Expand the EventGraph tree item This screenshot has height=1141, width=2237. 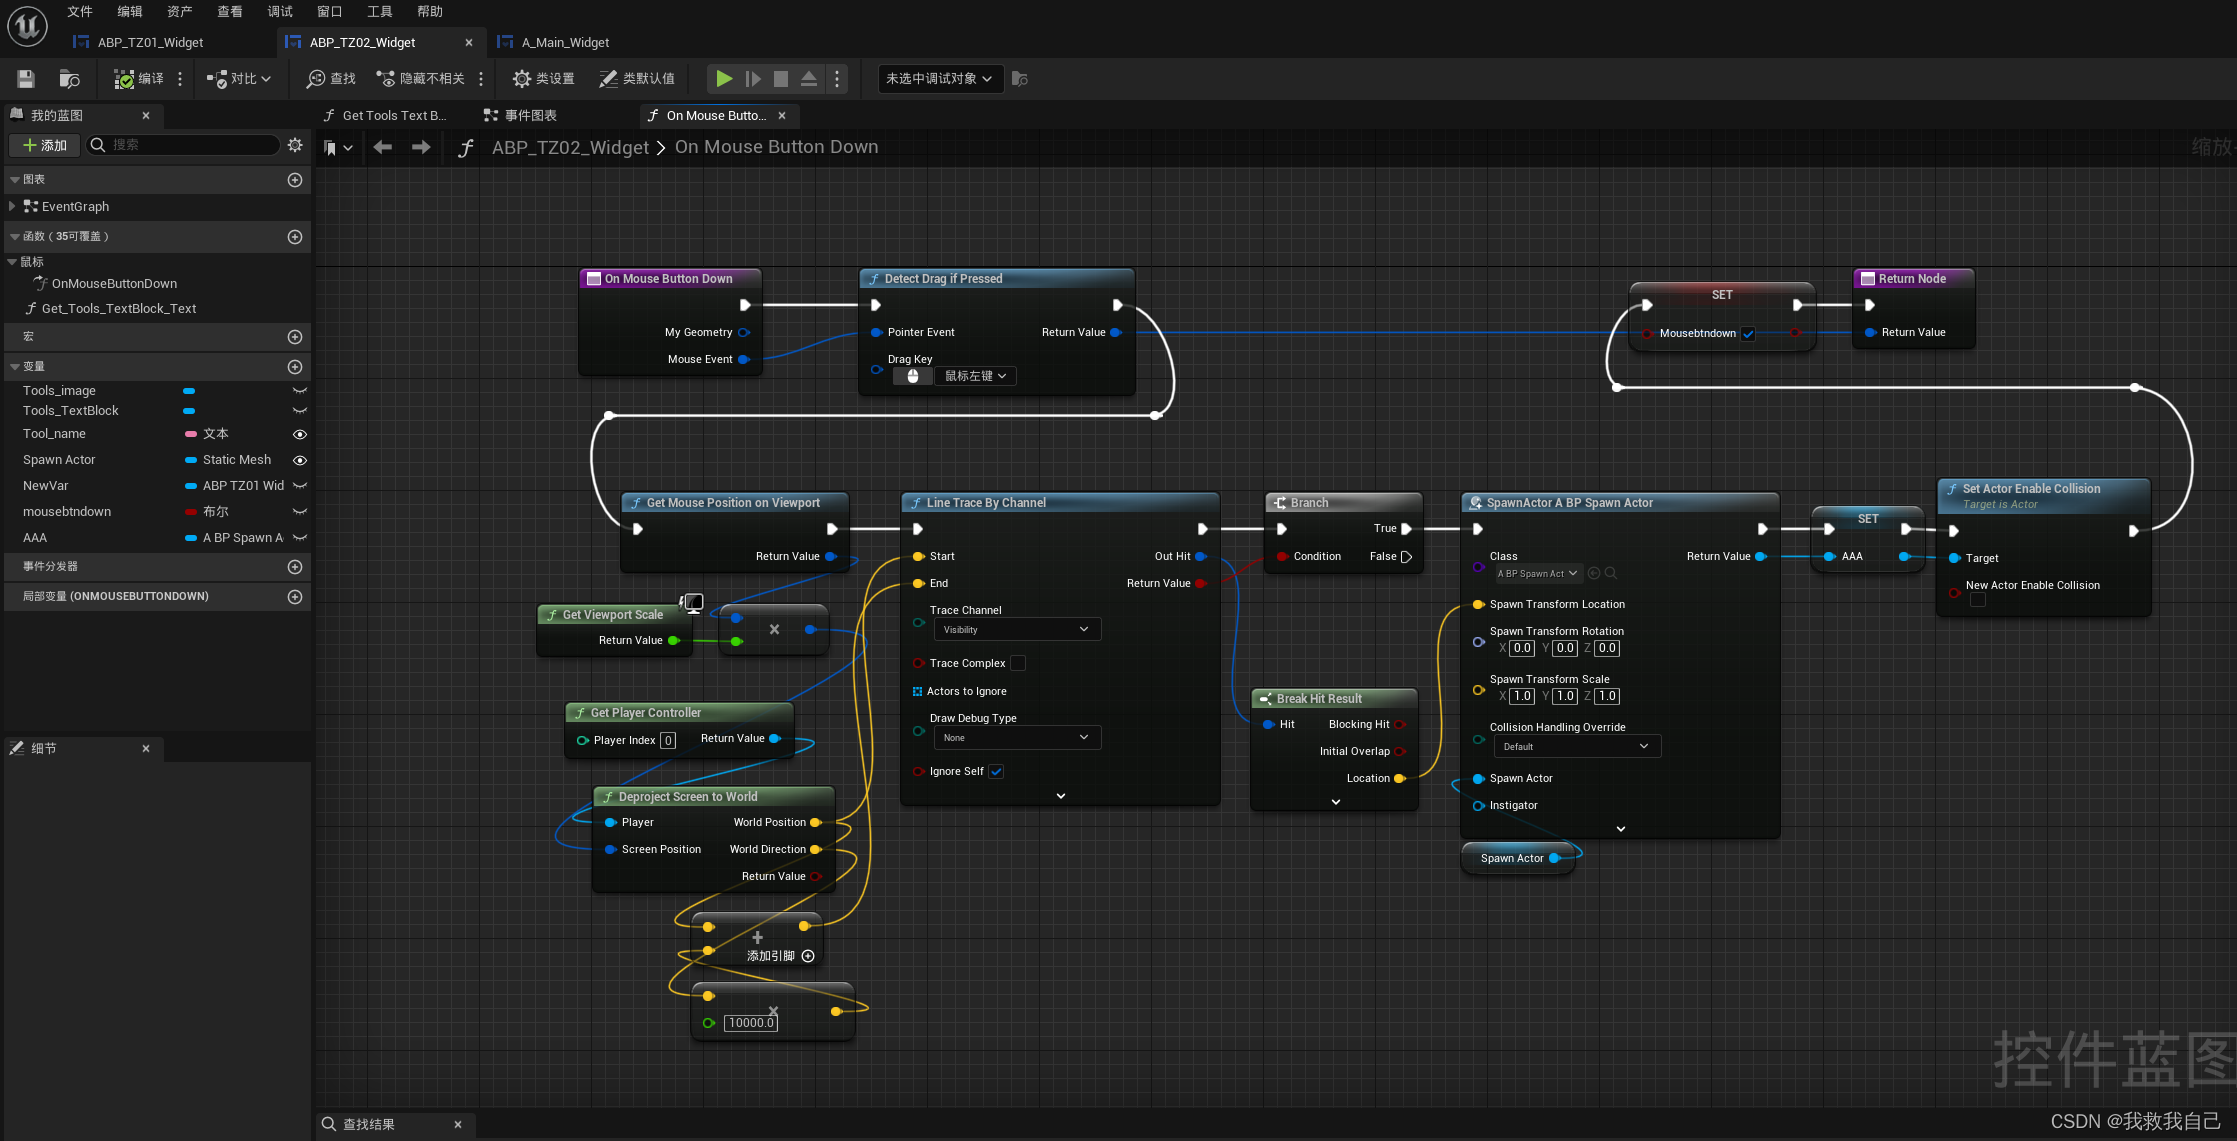[x=12, y=206]
